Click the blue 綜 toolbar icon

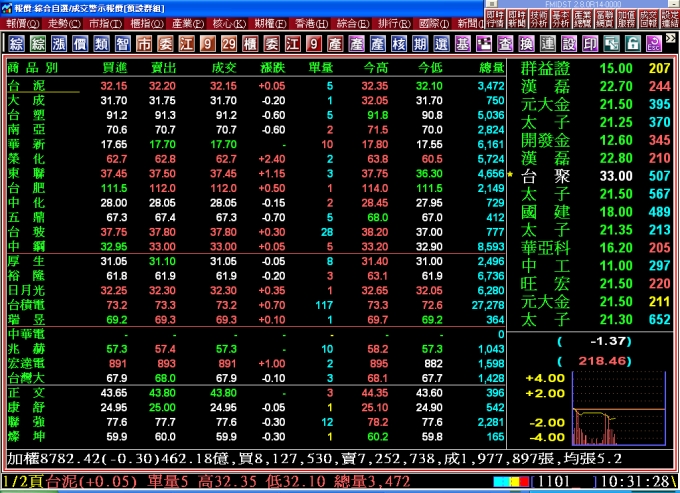pos(16,43)
